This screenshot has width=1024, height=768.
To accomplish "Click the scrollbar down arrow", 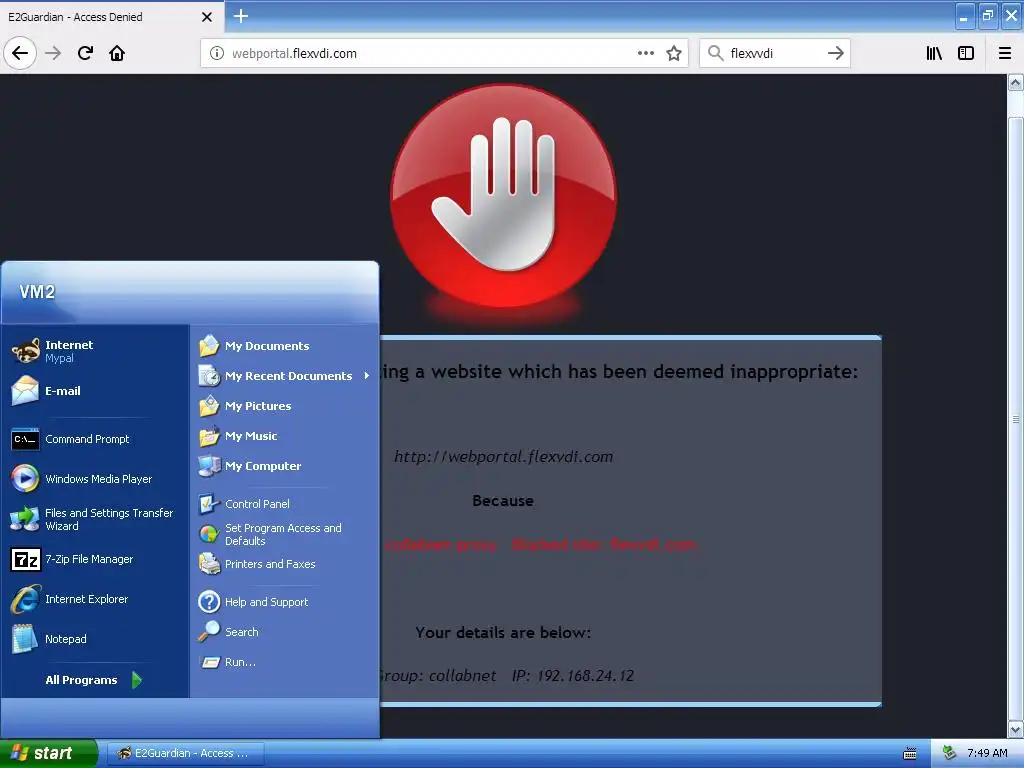I will pos(1015,729).
